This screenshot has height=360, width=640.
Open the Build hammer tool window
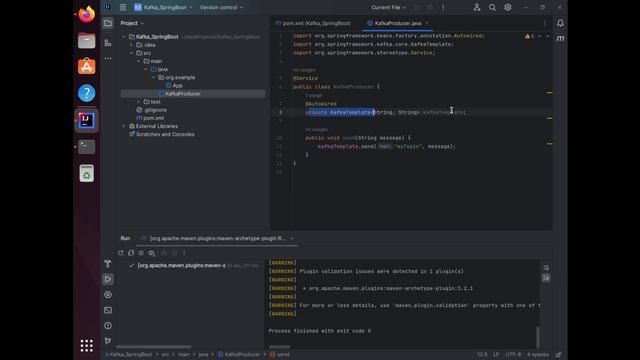point(108,264)
